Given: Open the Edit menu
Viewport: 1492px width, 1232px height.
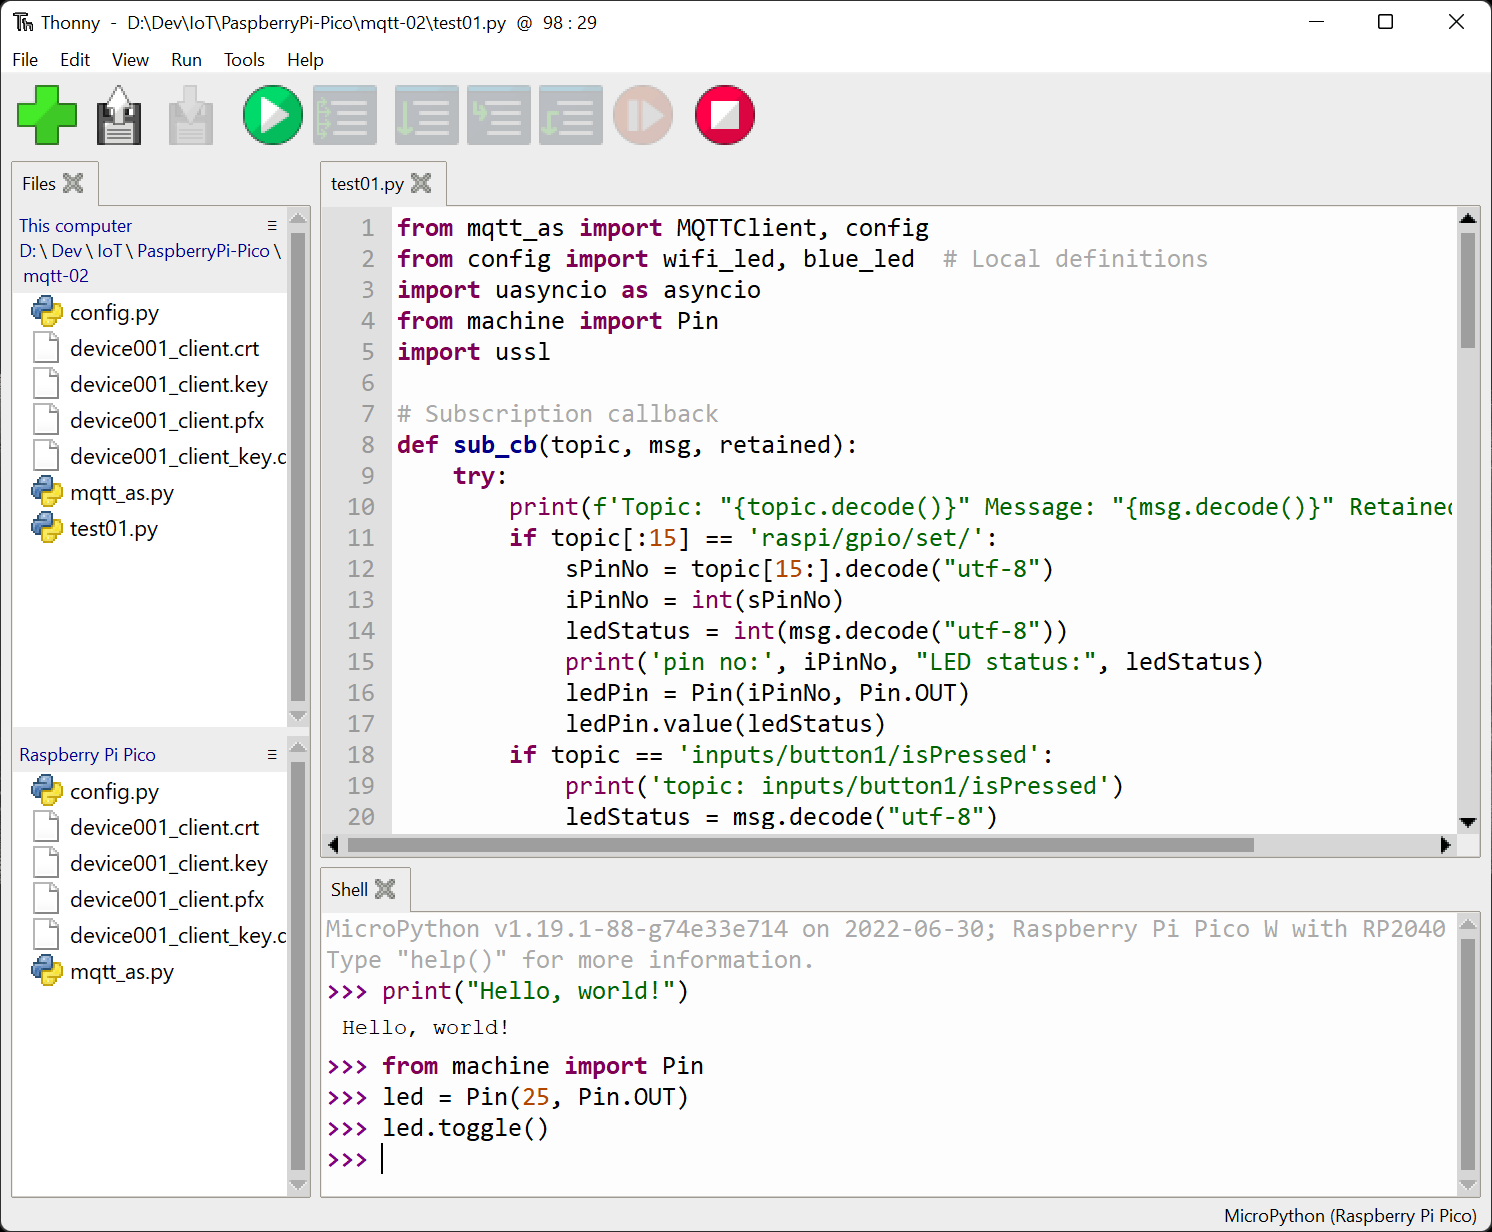Looking at the screenshot, I should (75, 59).
